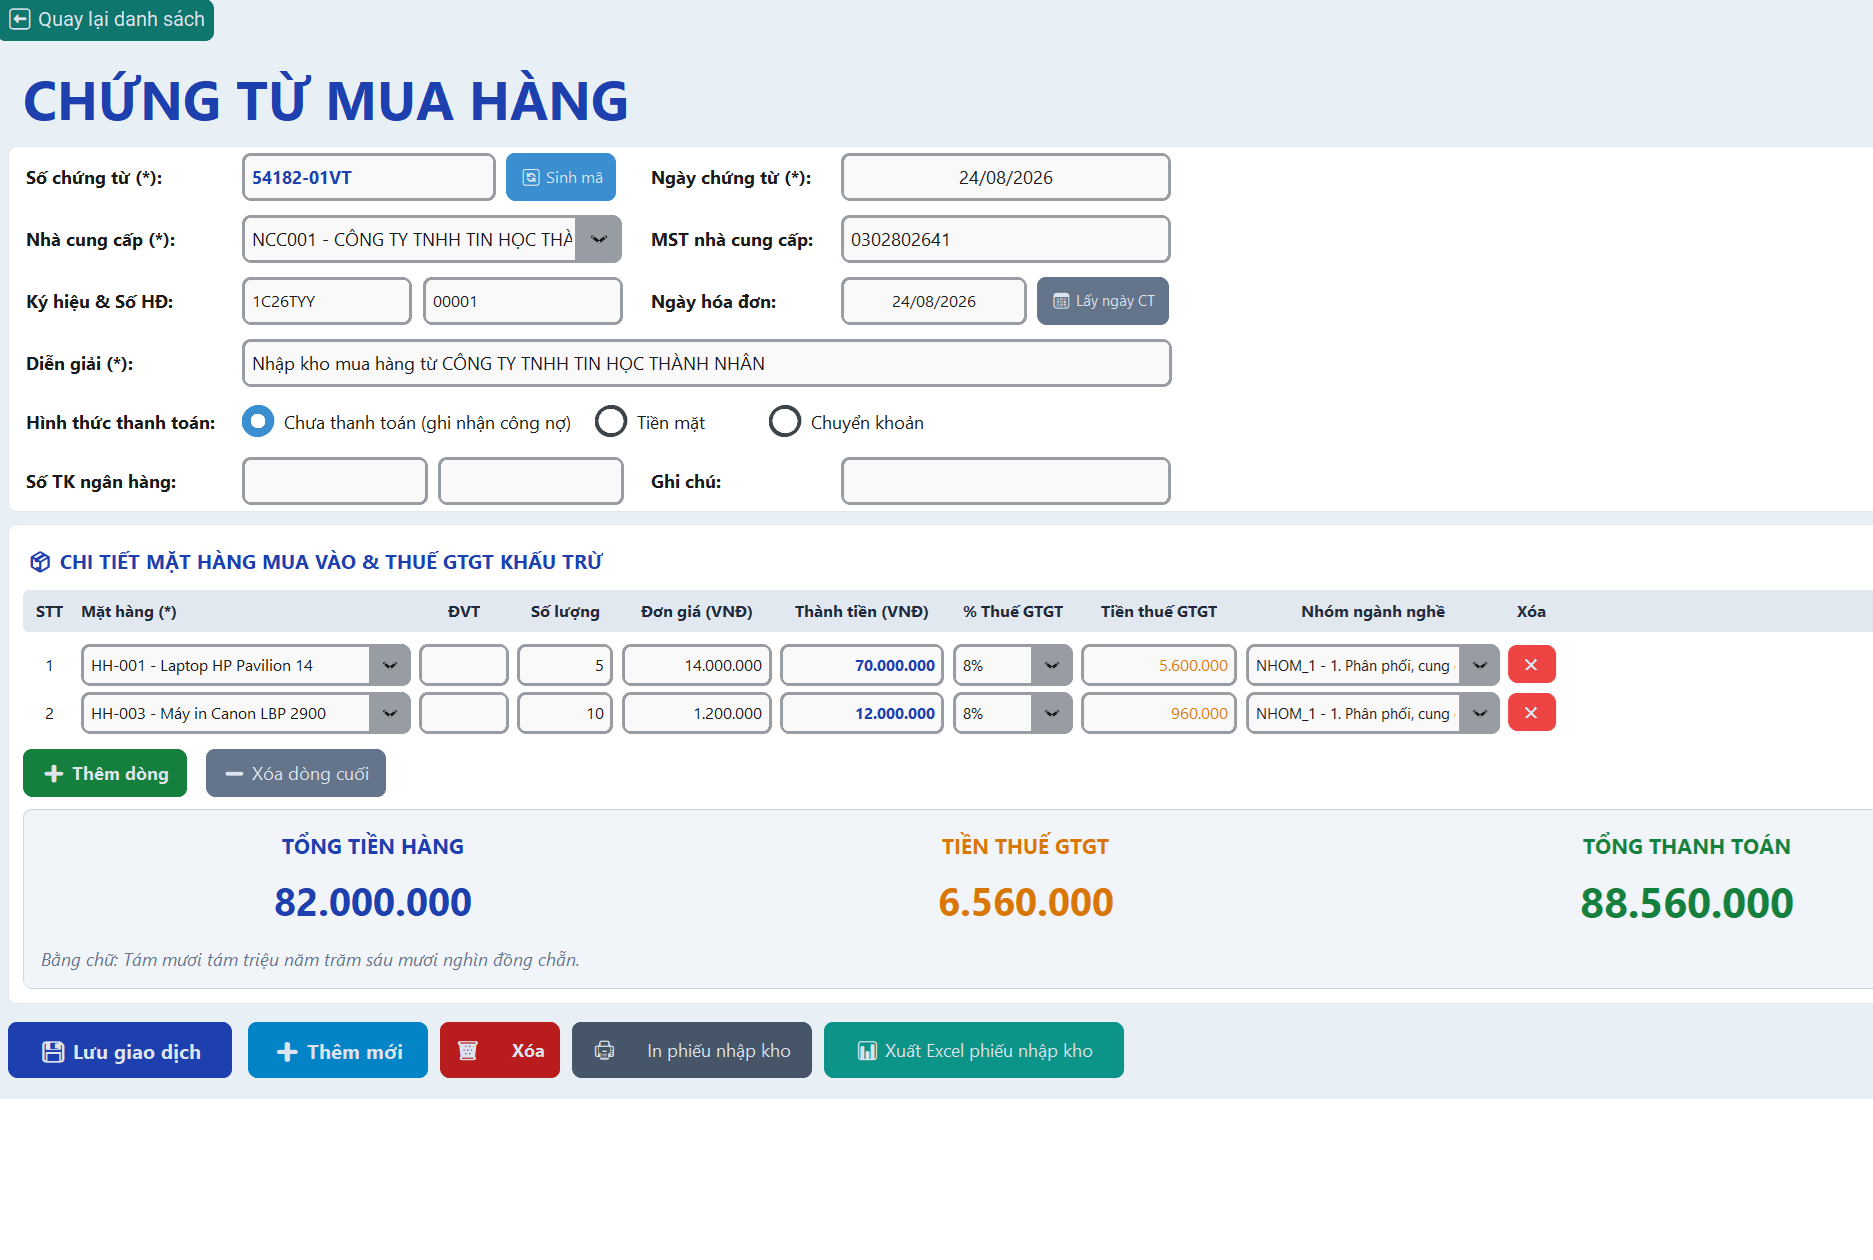This screenshot has width=1873, height=1260.
Task: Click unit price field showing 1.200.000
Action: pyautogui.click(x=697, y=713)
